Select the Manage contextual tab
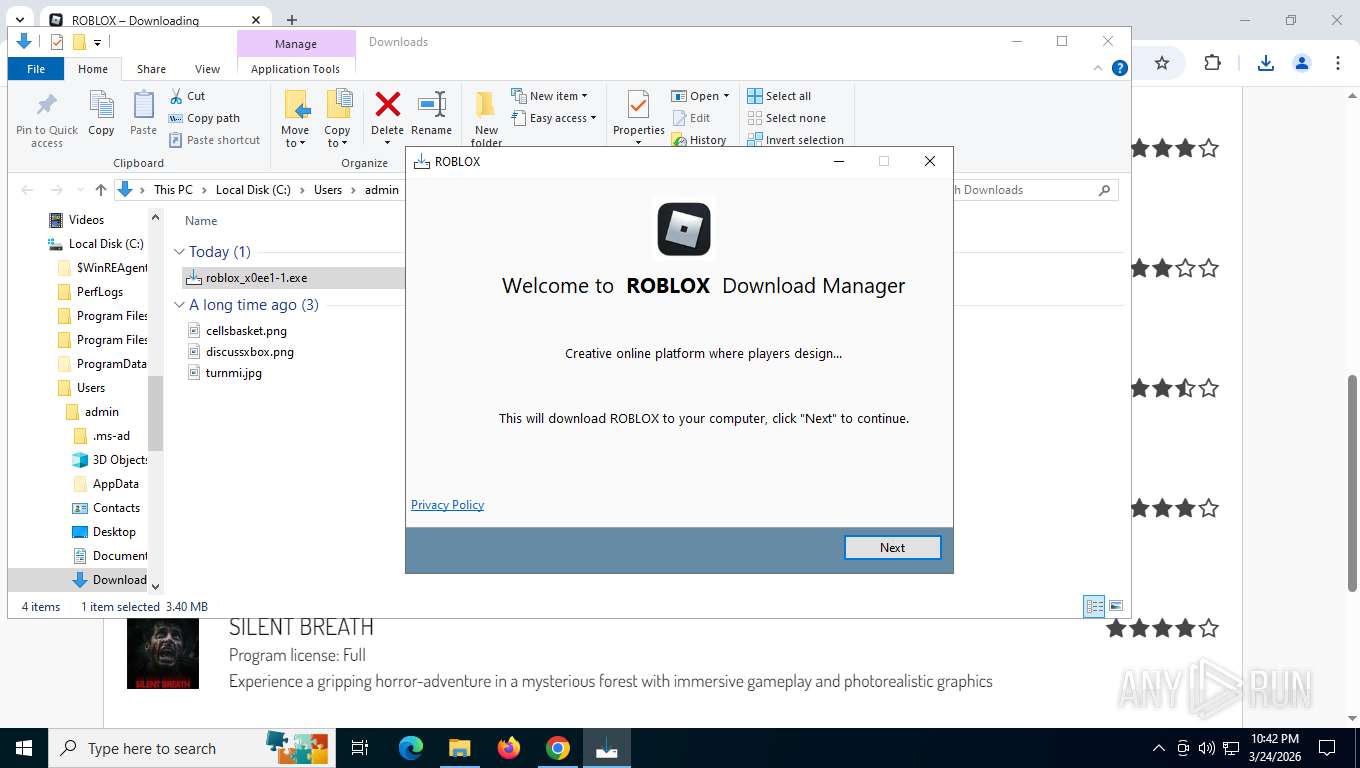 click(x=296, y=44)
